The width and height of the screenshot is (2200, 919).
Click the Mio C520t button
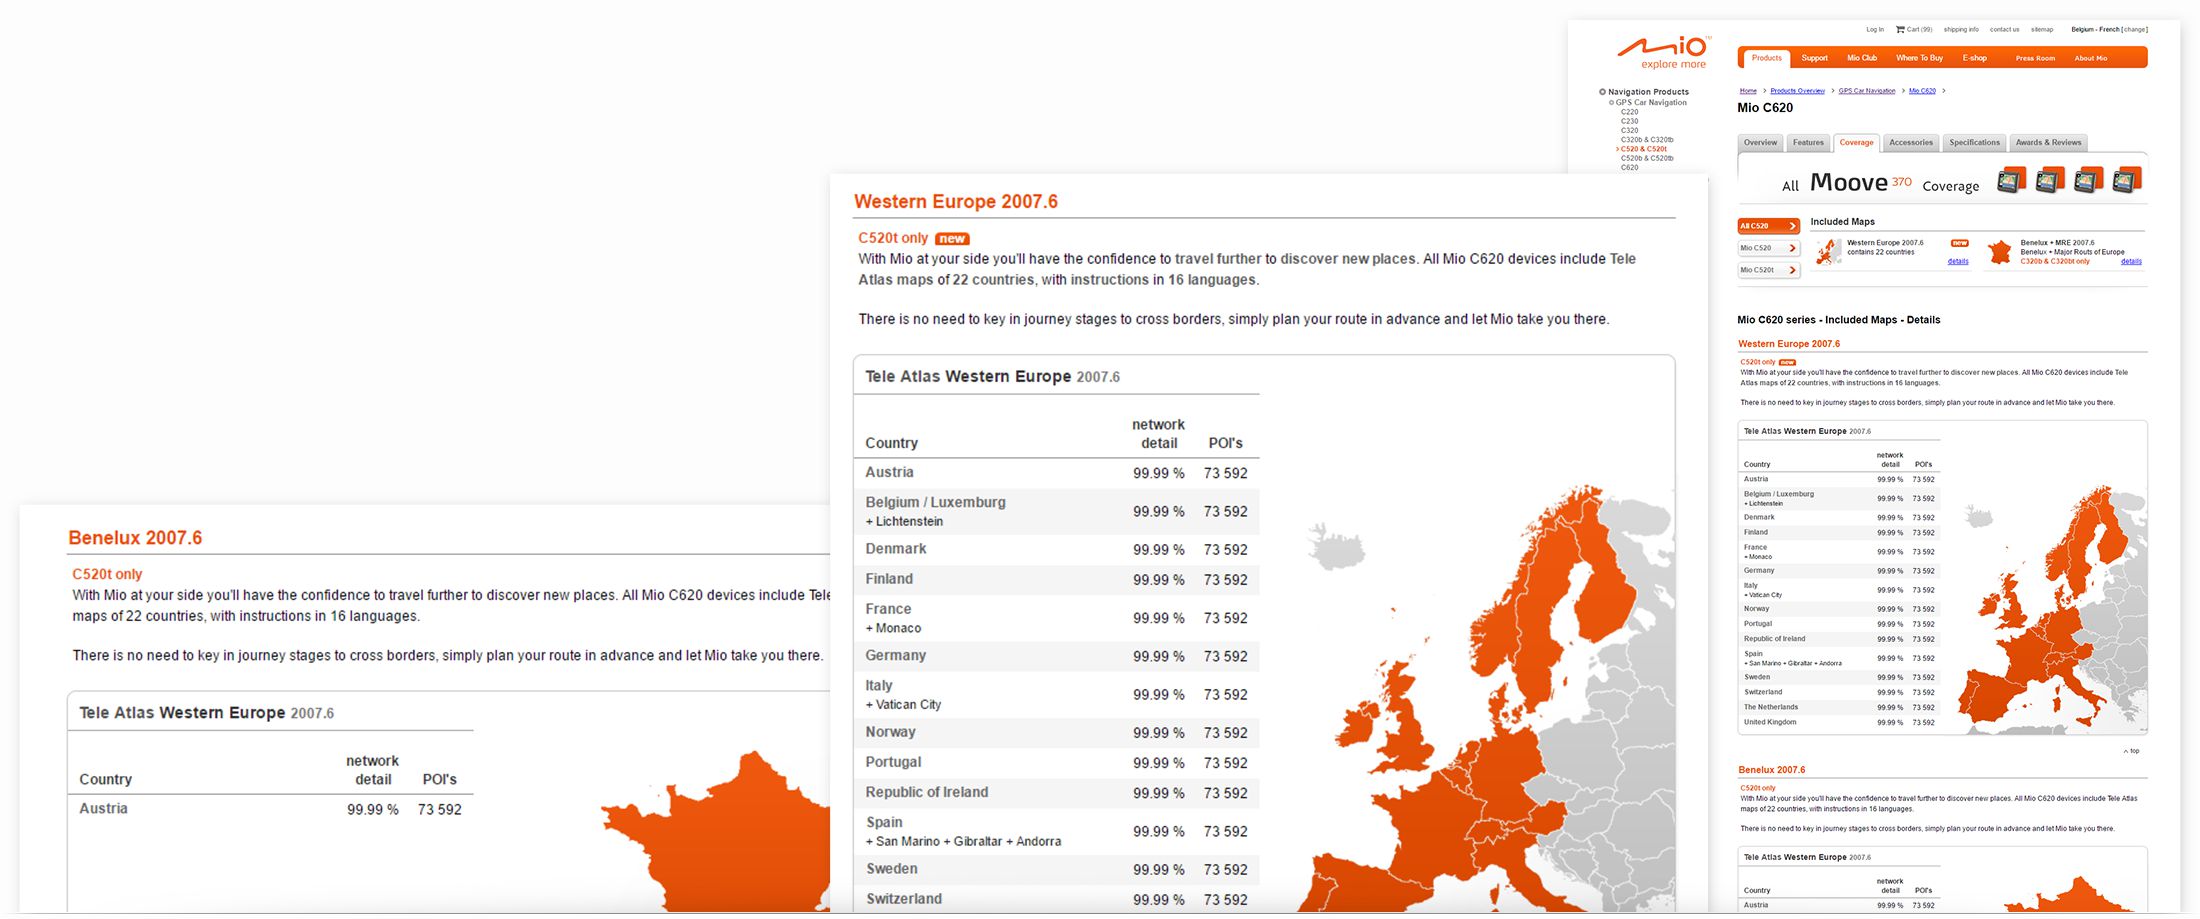(x=1768, y=270)
